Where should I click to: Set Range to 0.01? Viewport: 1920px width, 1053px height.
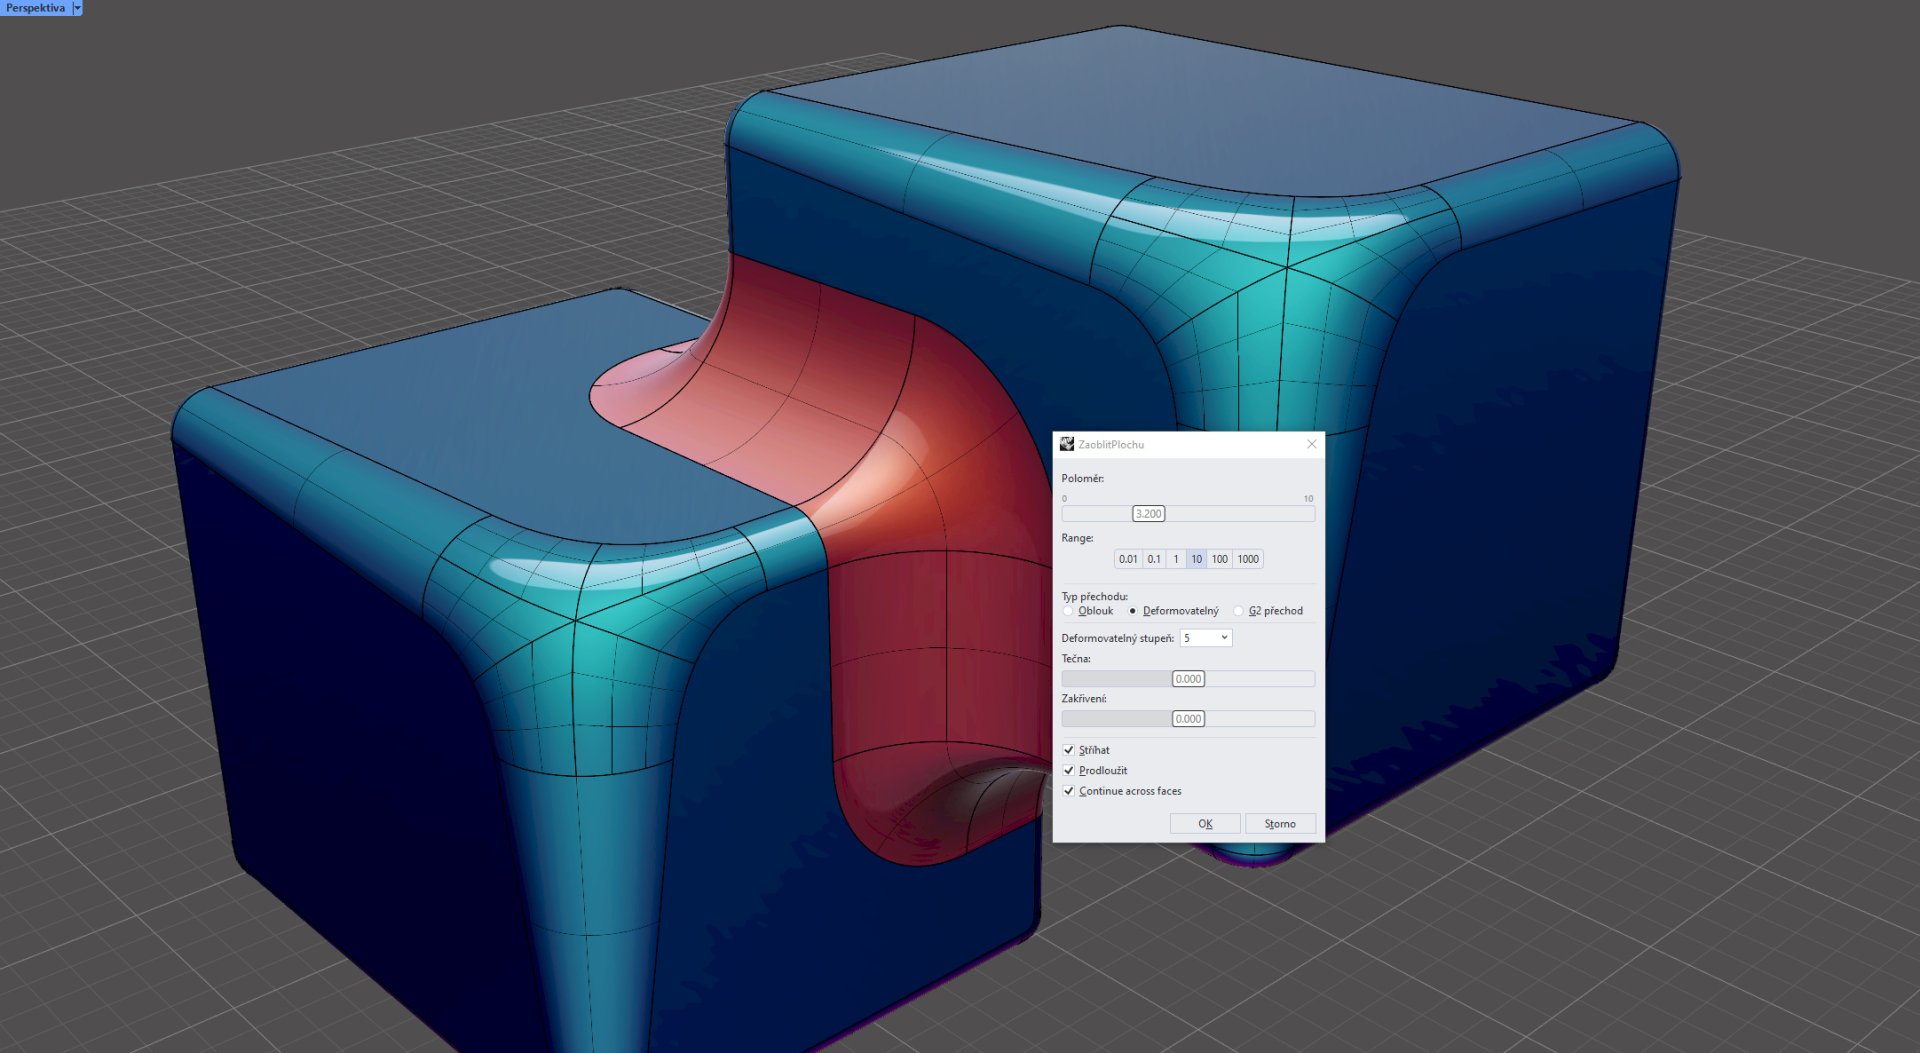[x=1128, y=559]
